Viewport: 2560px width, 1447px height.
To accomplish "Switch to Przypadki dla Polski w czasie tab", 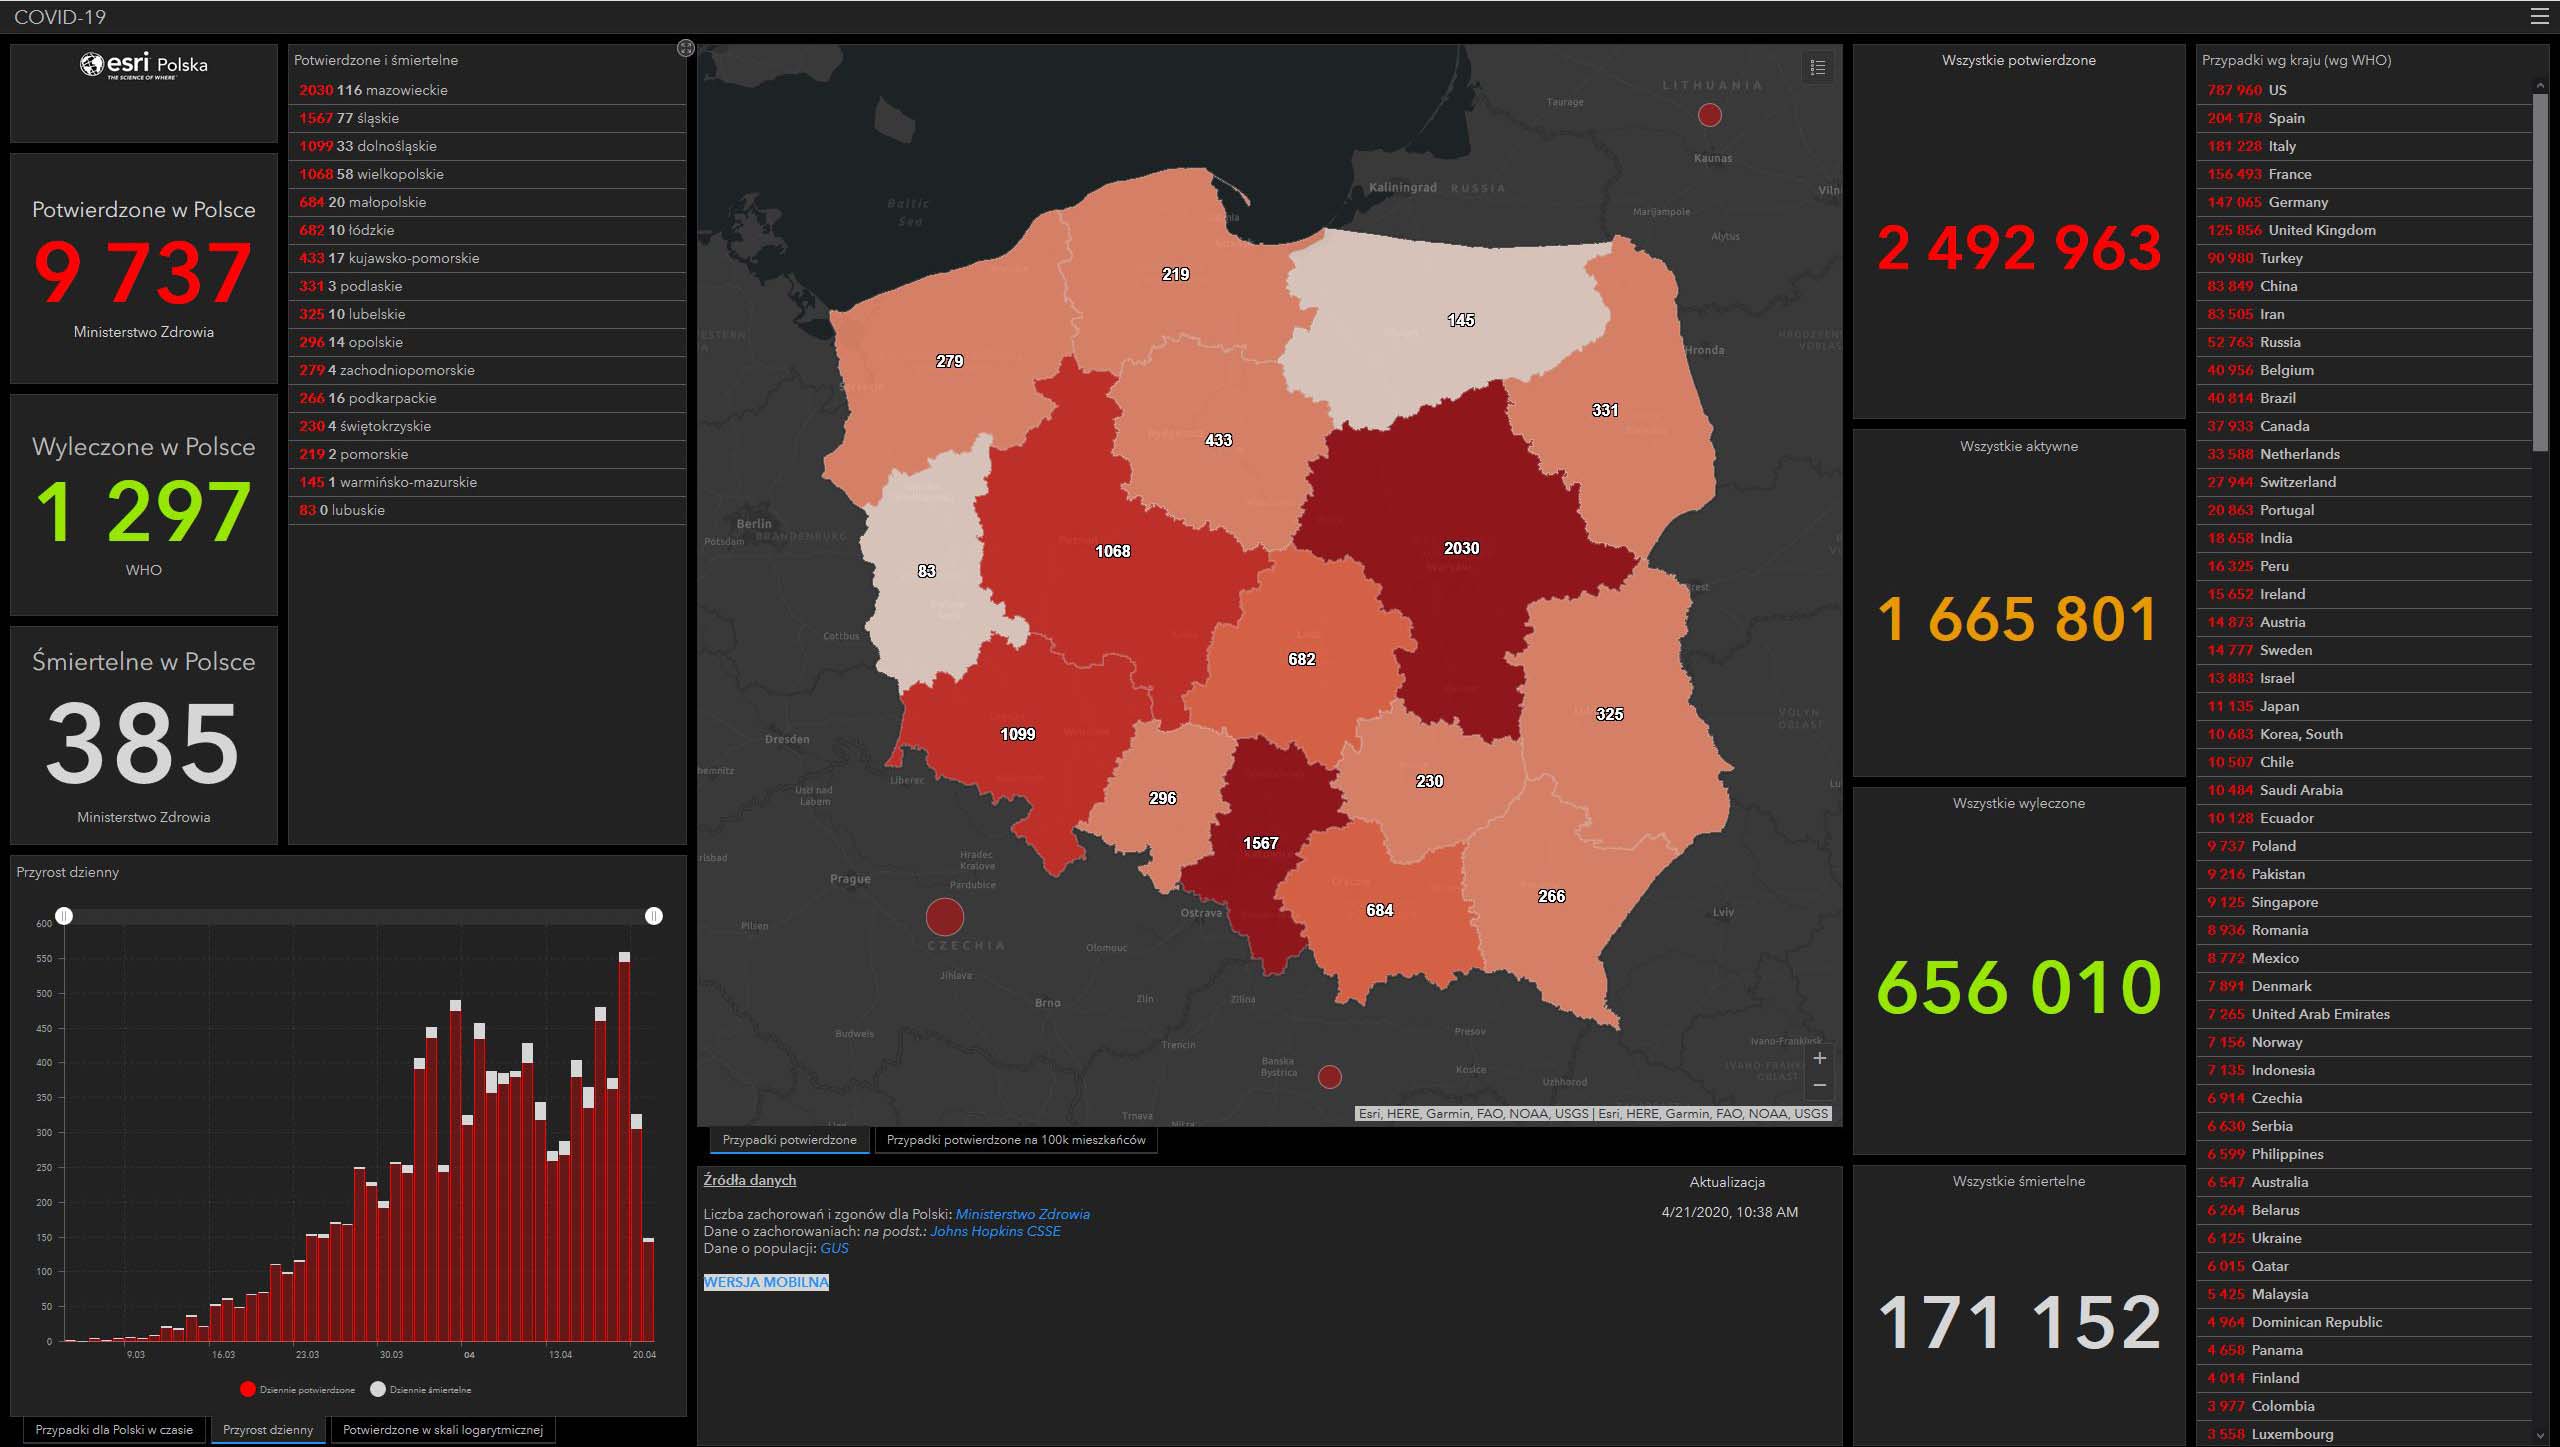I will tap(114, 1430).
